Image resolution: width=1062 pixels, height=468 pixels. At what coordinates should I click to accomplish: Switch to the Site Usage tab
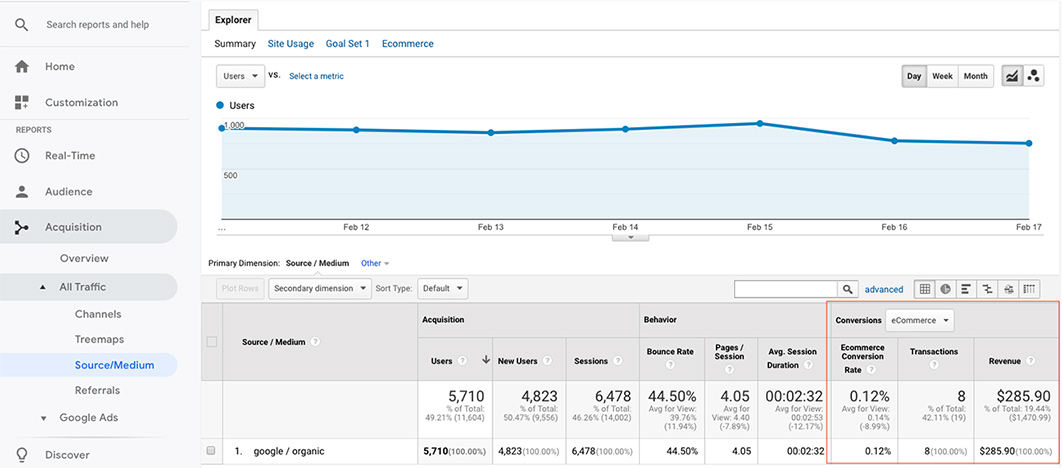290,44
